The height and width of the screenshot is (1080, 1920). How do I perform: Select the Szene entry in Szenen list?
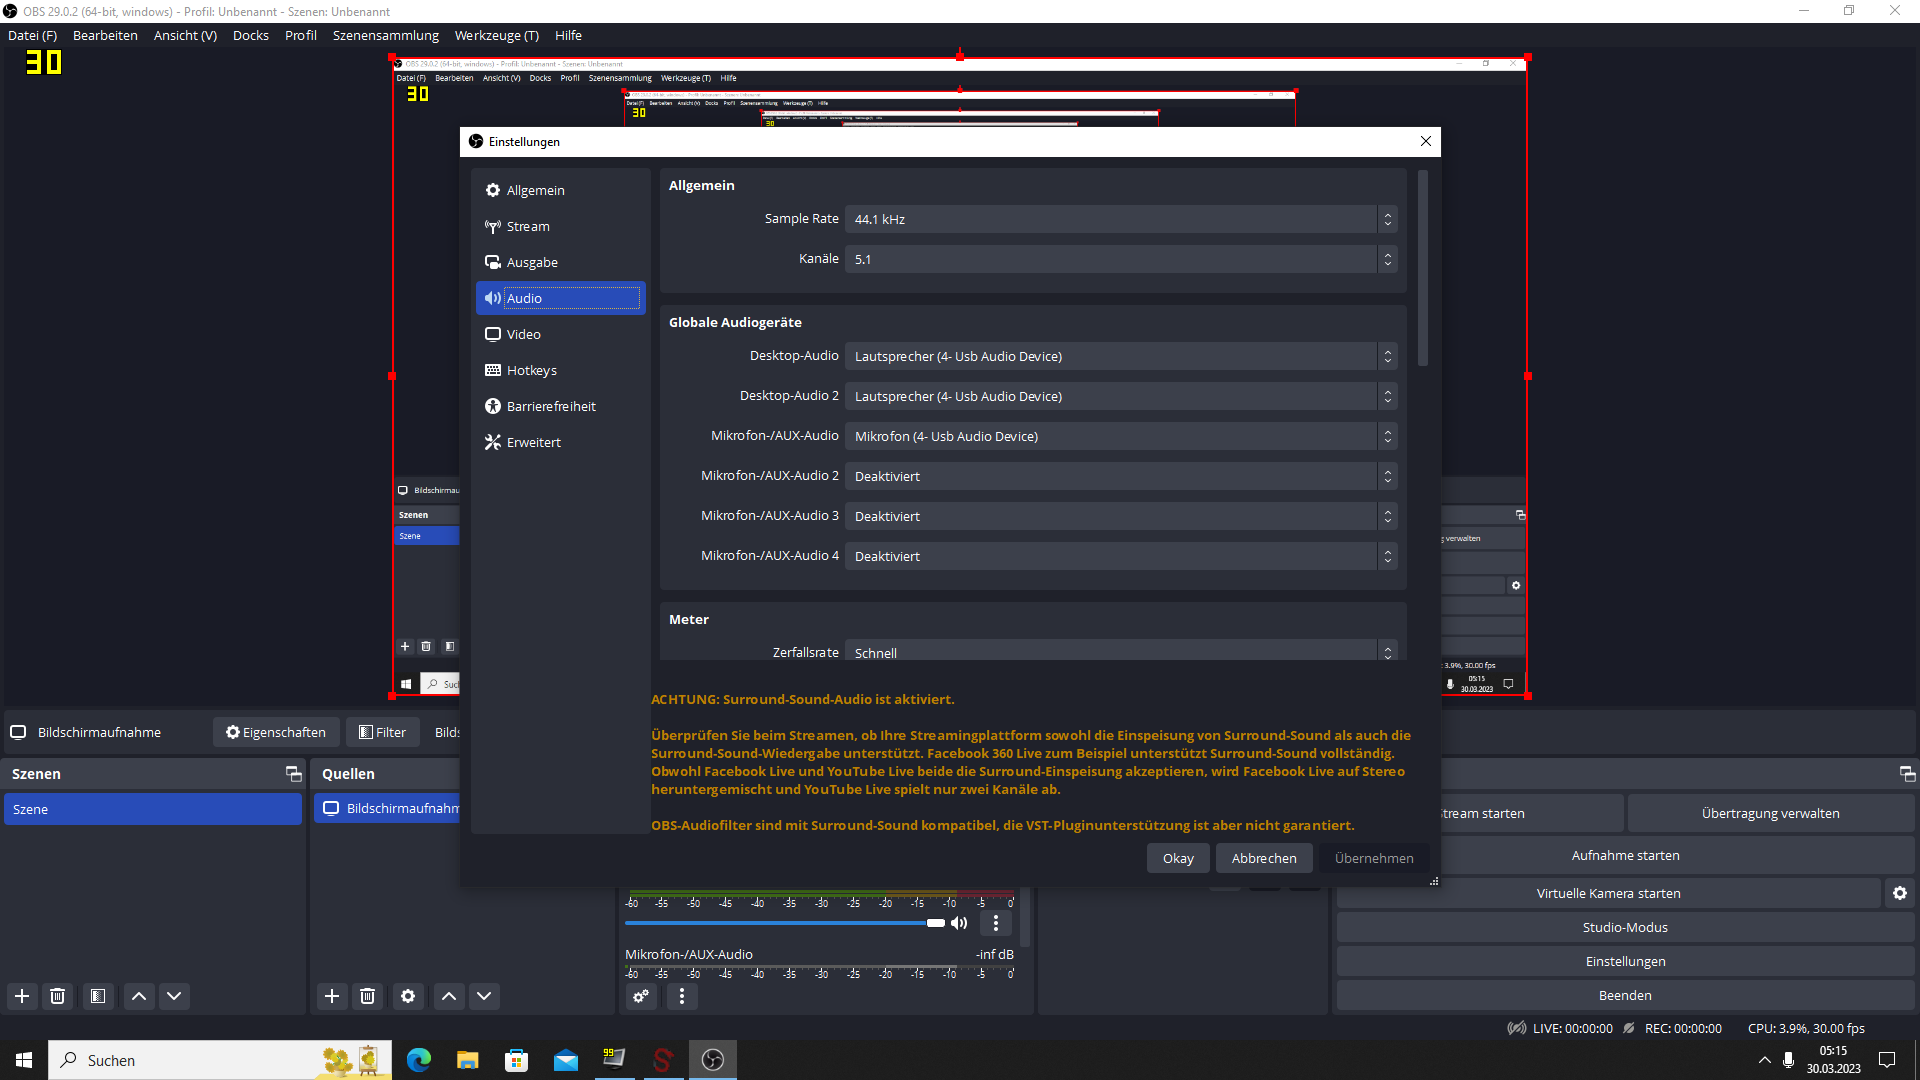[x=153, y=809]
